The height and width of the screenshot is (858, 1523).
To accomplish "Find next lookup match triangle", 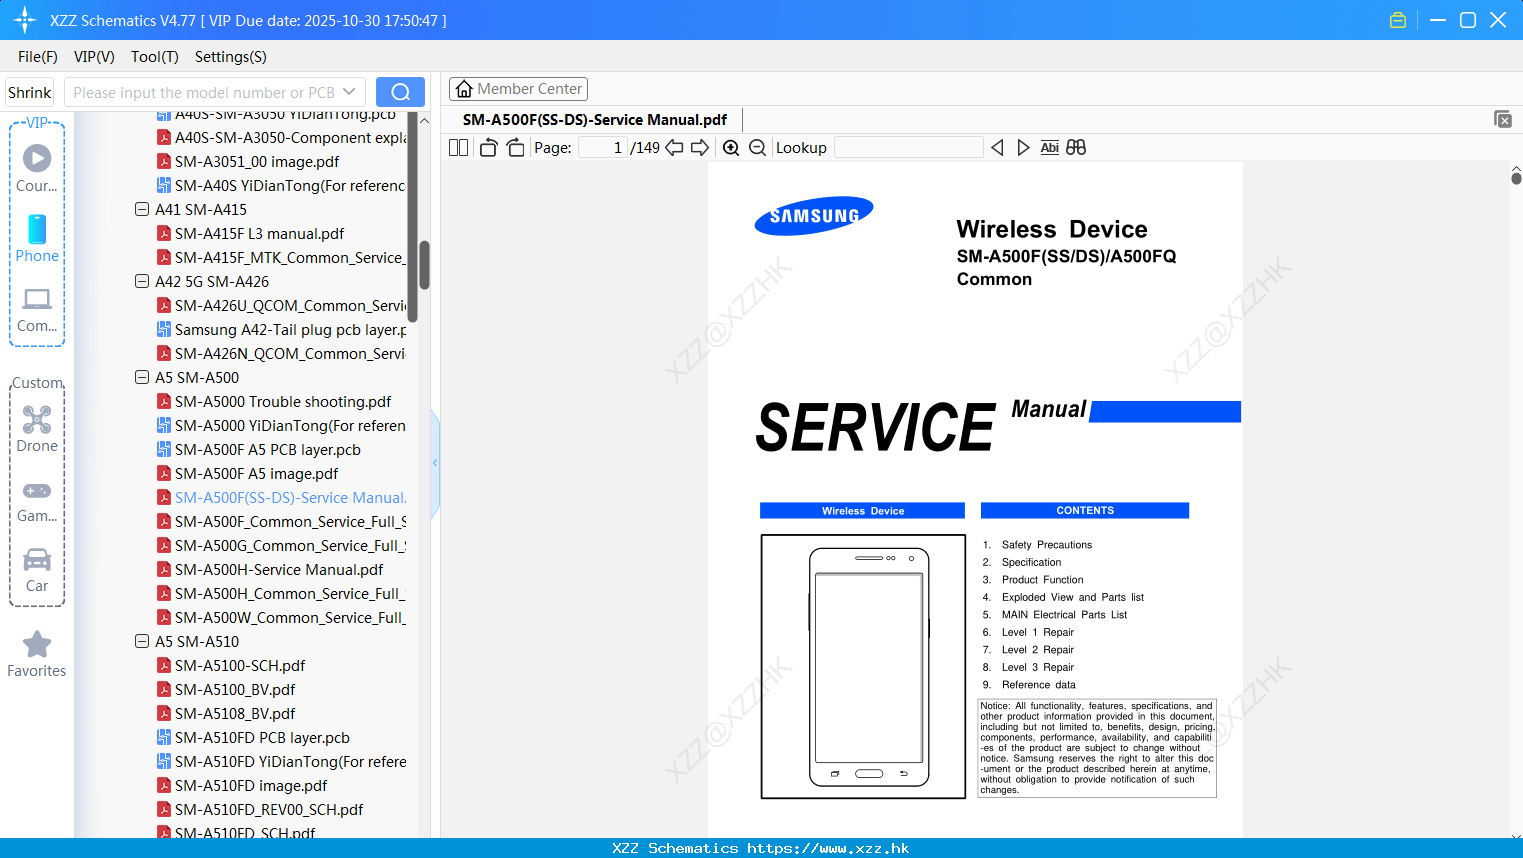I will pos(1023,148).
